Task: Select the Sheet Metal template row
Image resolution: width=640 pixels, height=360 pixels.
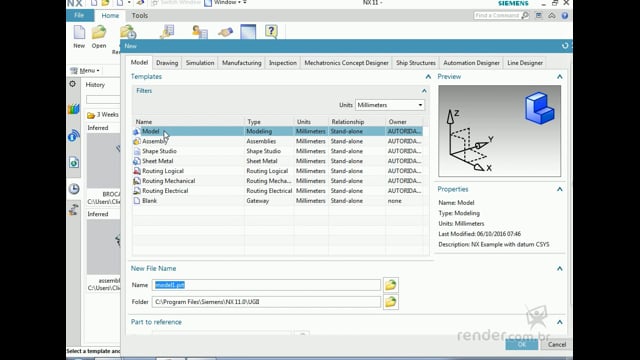Action: (x=278, y=161)
